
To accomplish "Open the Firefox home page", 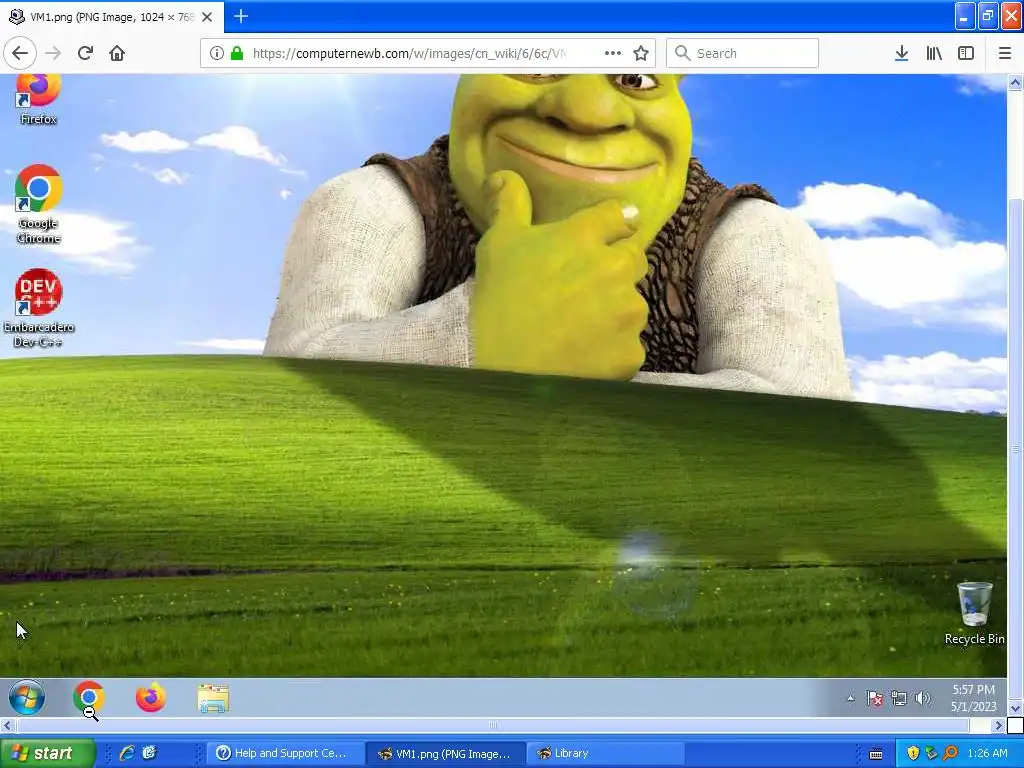I will 117,53.
